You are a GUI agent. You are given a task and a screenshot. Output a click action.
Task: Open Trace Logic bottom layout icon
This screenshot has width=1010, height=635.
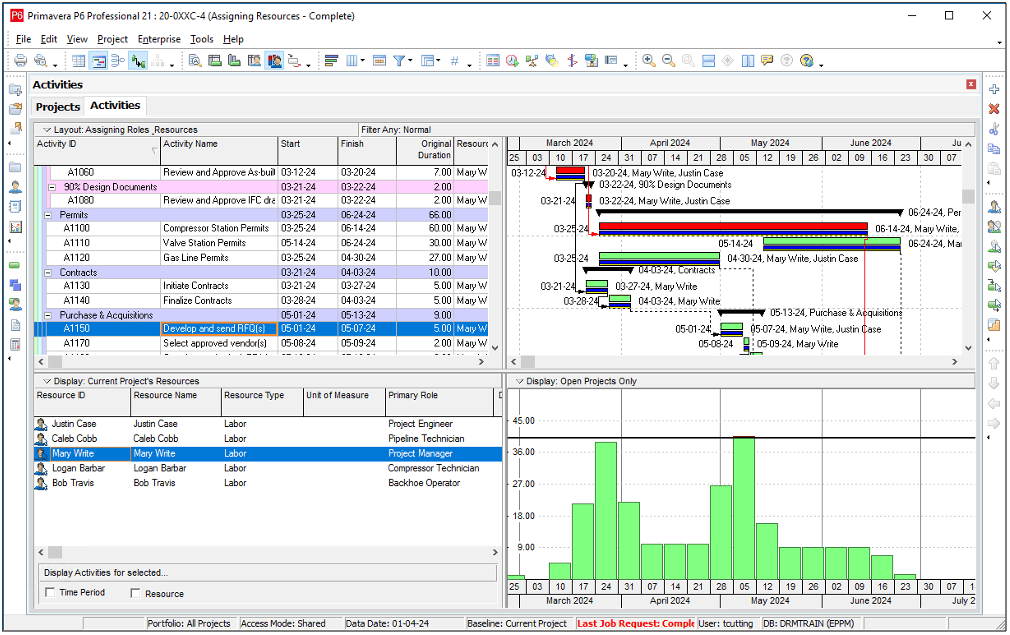(x=294, y=61)
